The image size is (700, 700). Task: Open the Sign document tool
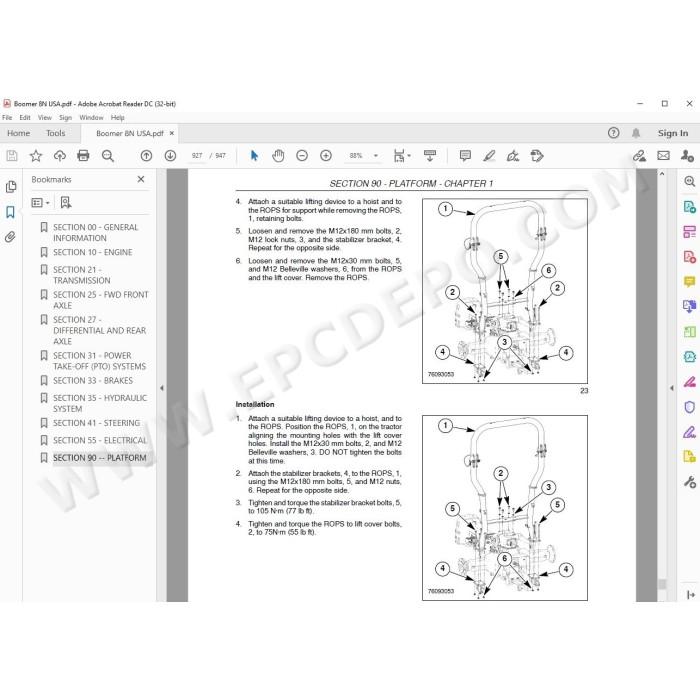click(513, 156)
